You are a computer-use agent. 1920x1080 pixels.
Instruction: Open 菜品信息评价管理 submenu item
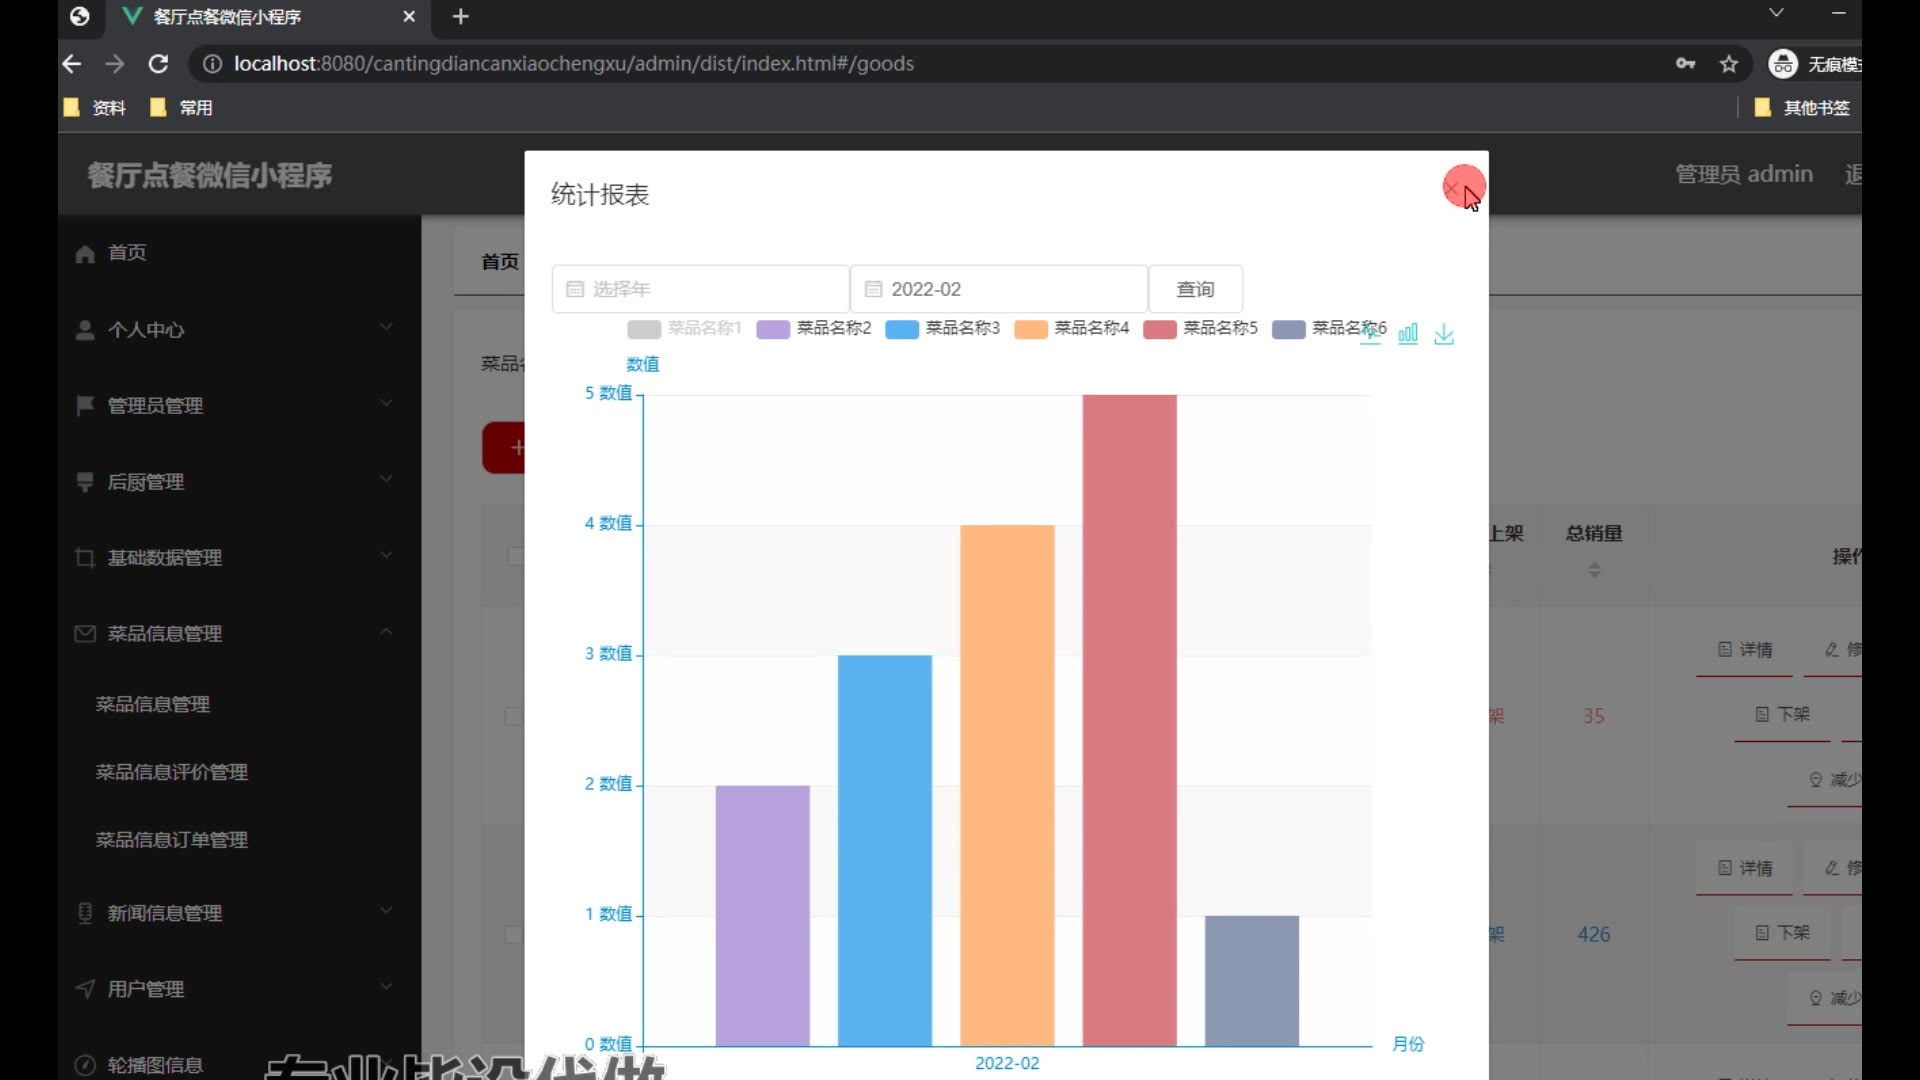[x=171, y=772]
